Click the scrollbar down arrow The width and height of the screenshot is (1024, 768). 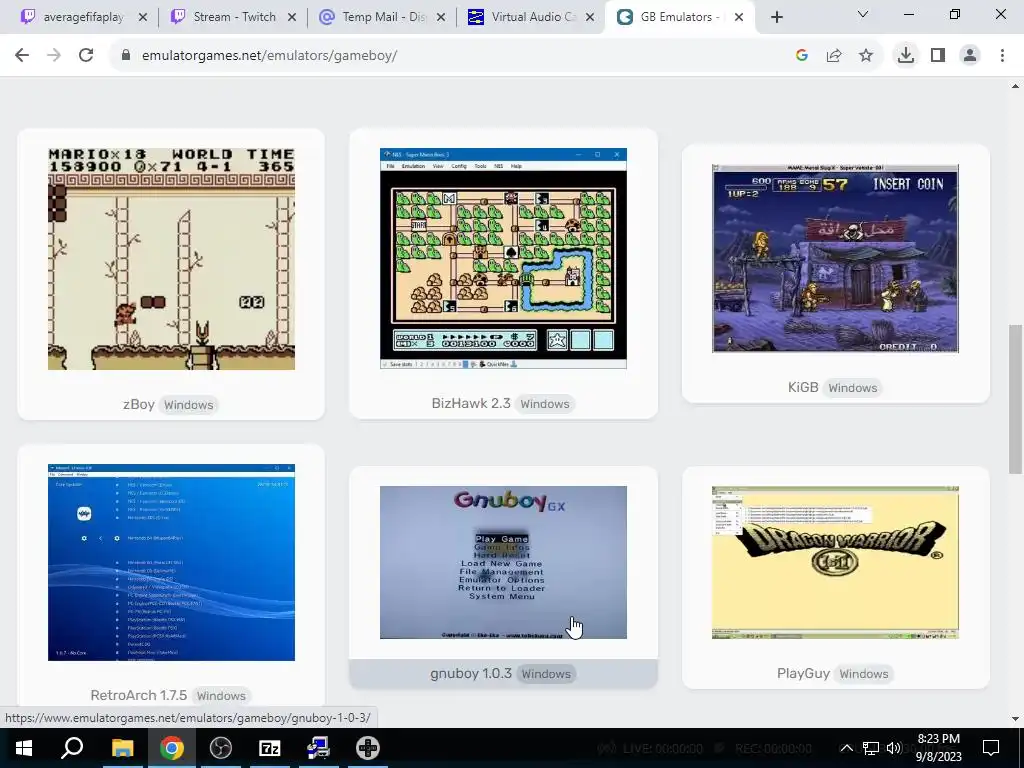click(1016, 719)
